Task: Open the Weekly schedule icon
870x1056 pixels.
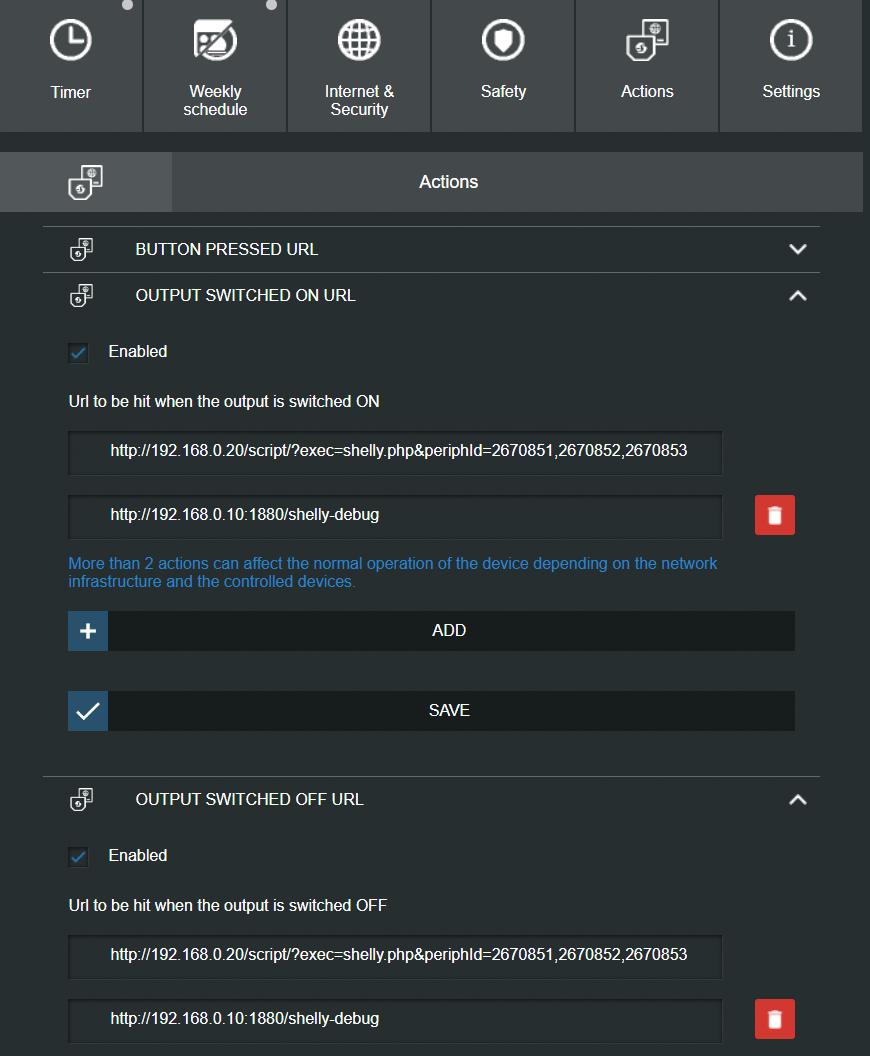Action: point(215,41)
